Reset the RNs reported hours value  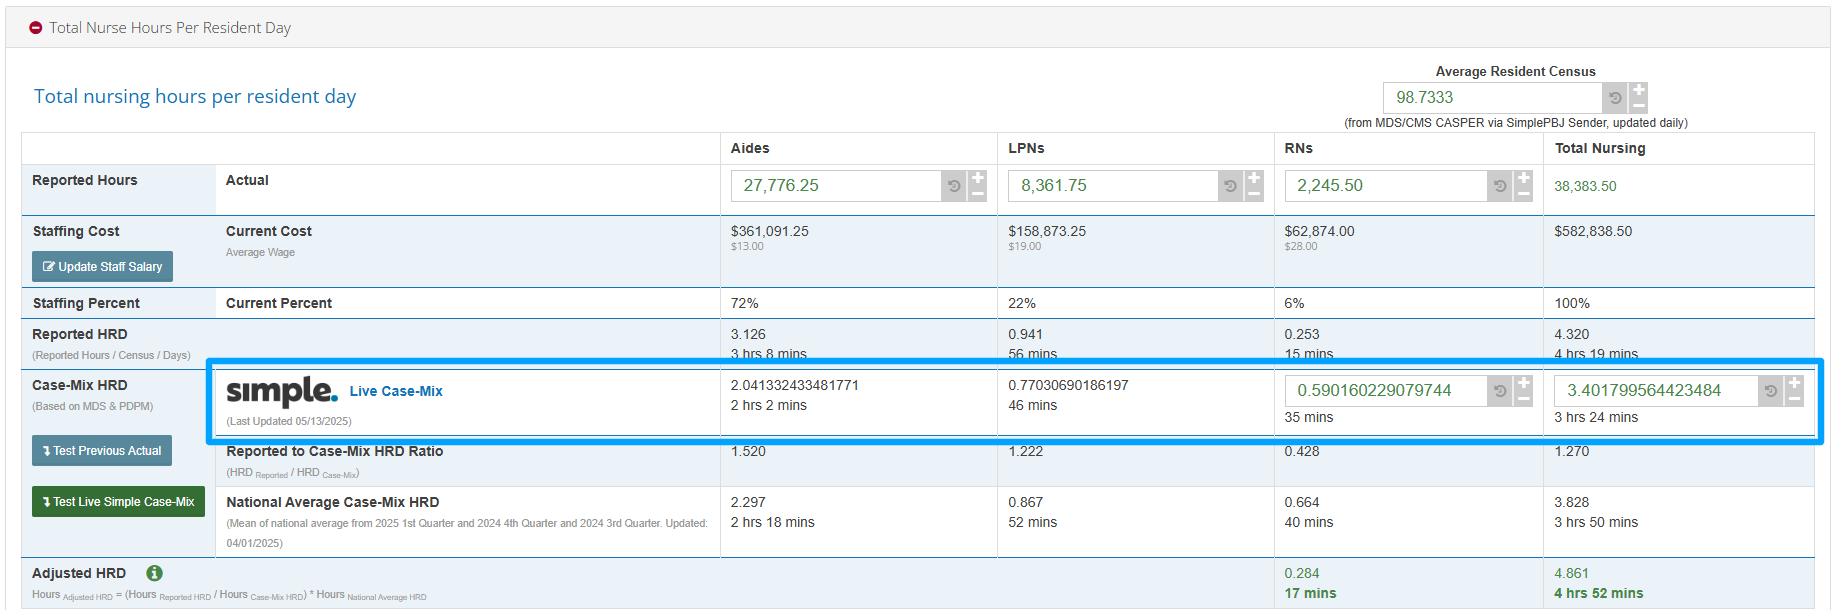(x=1499, y=186)
